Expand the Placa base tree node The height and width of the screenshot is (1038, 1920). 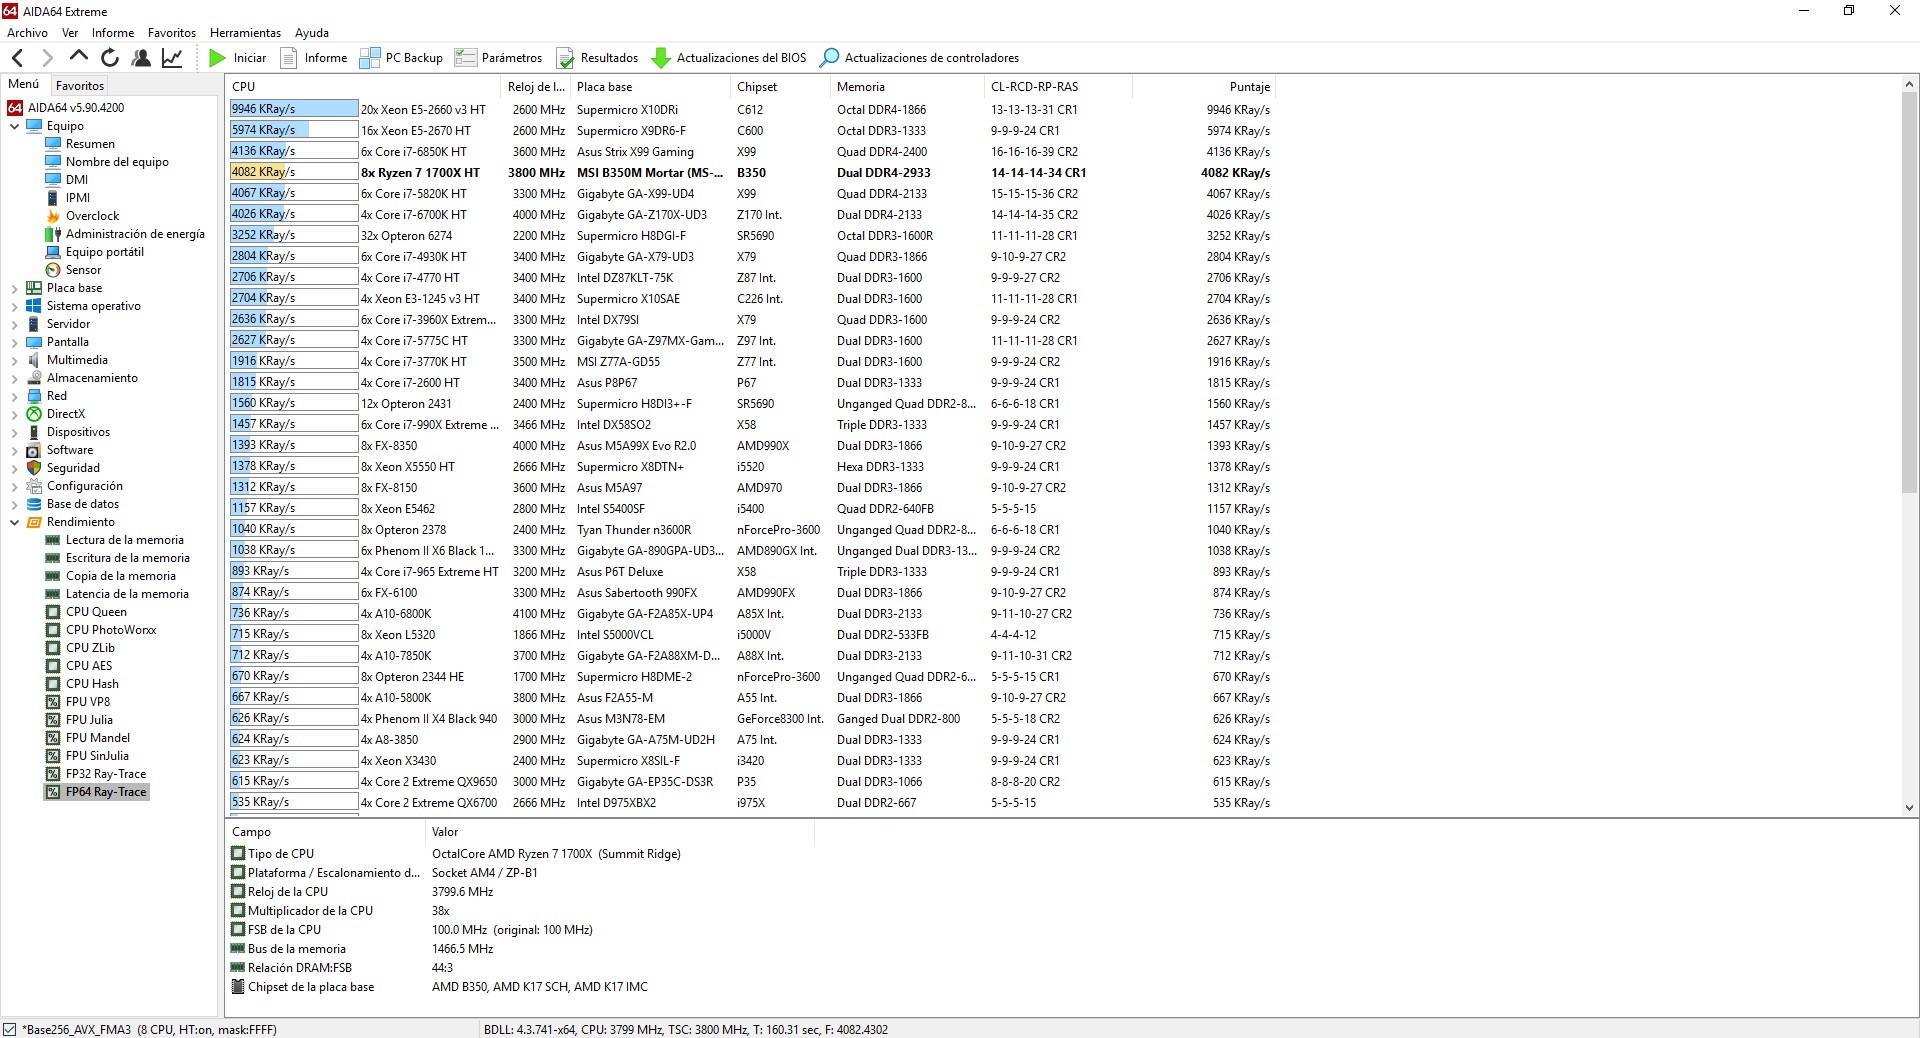14,288
